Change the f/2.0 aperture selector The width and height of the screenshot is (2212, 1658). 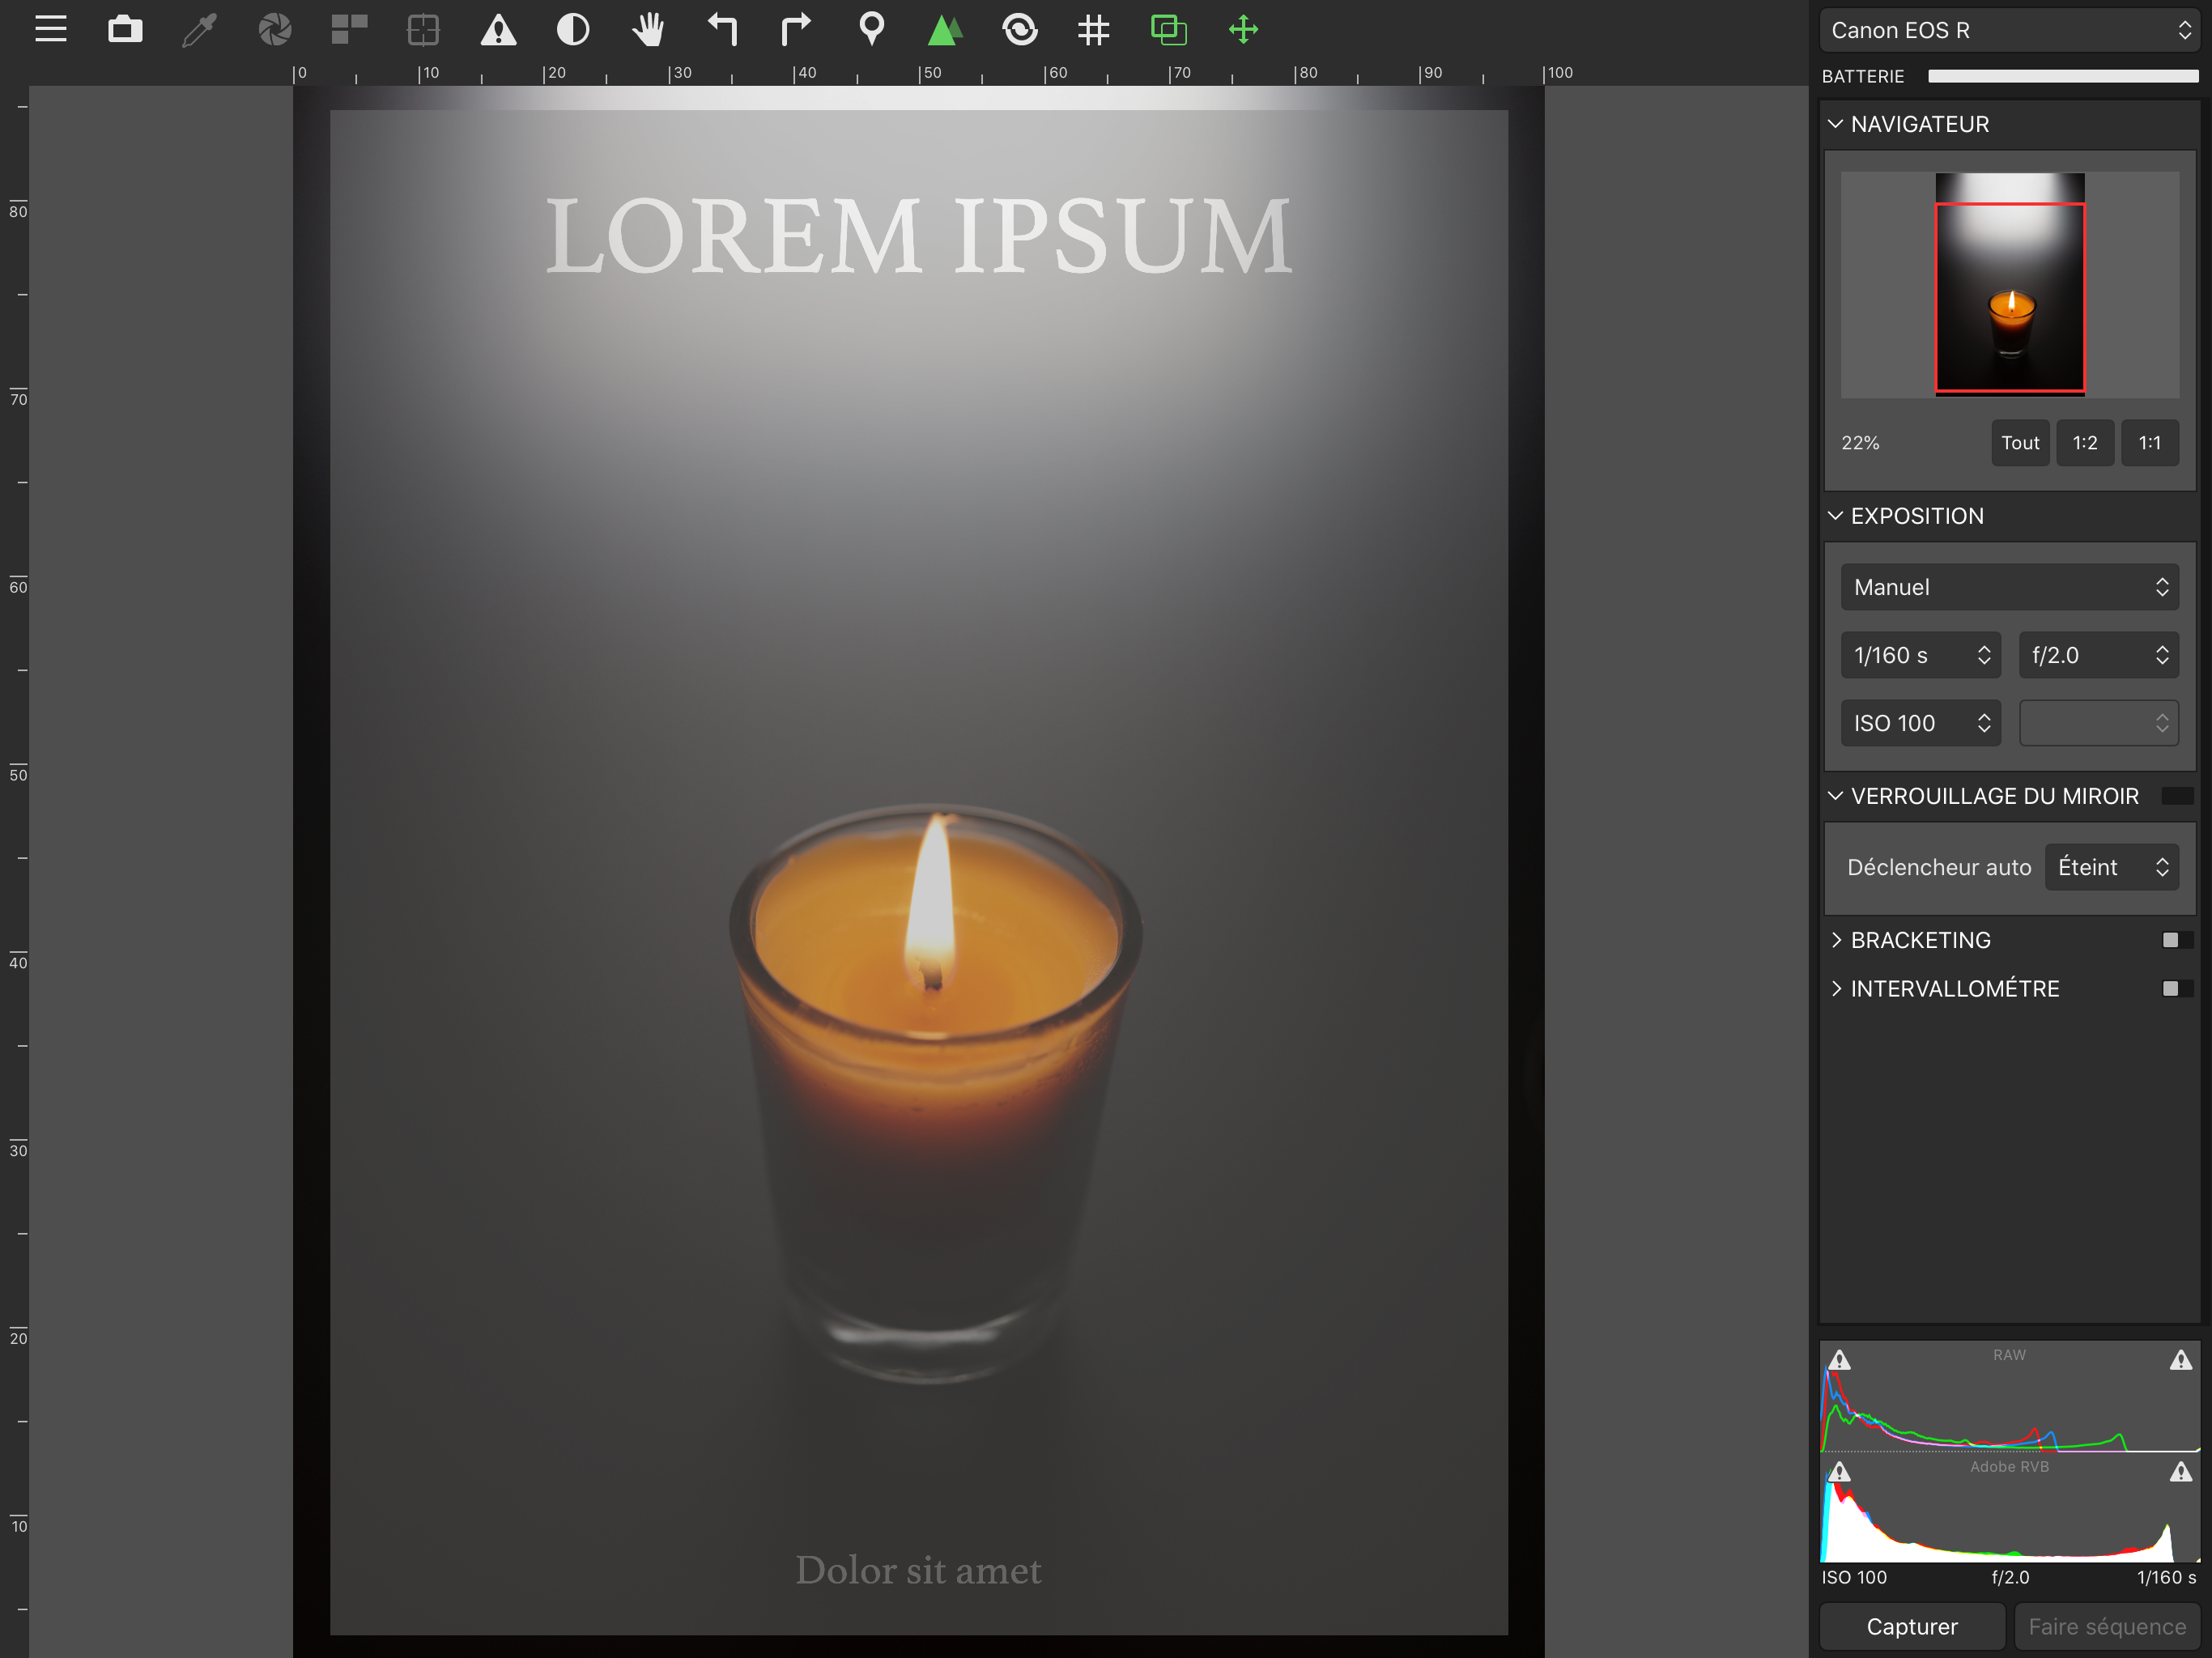pos(2098,655)
